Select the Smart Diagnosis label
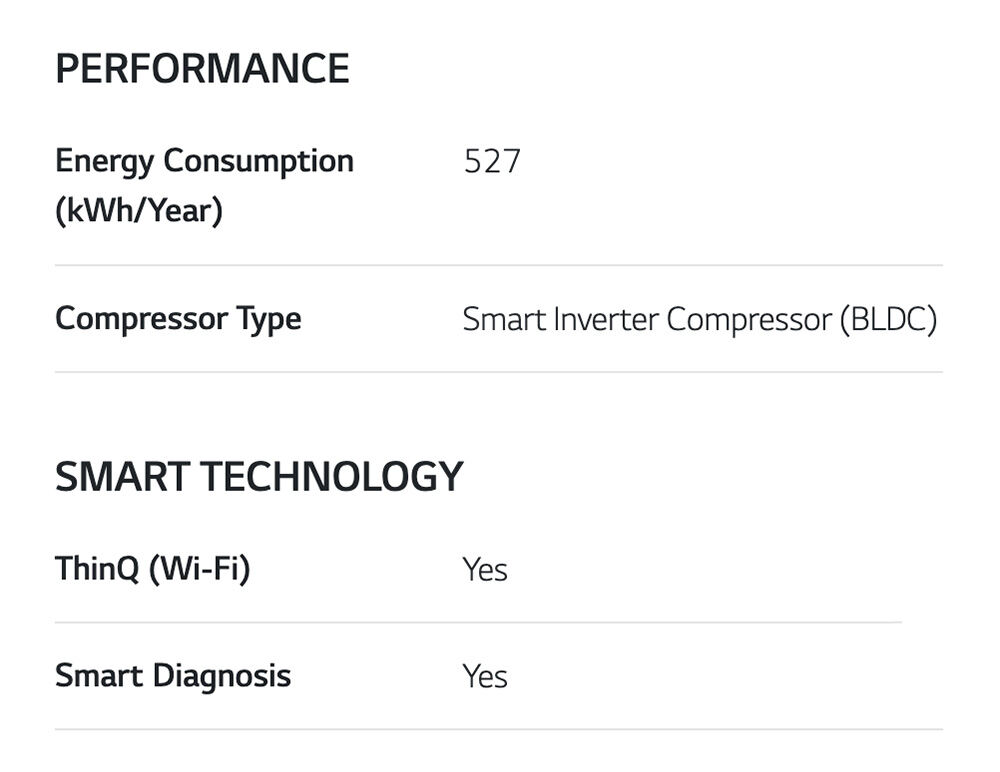Screen dimensions: 1000x772 point(173,676)
